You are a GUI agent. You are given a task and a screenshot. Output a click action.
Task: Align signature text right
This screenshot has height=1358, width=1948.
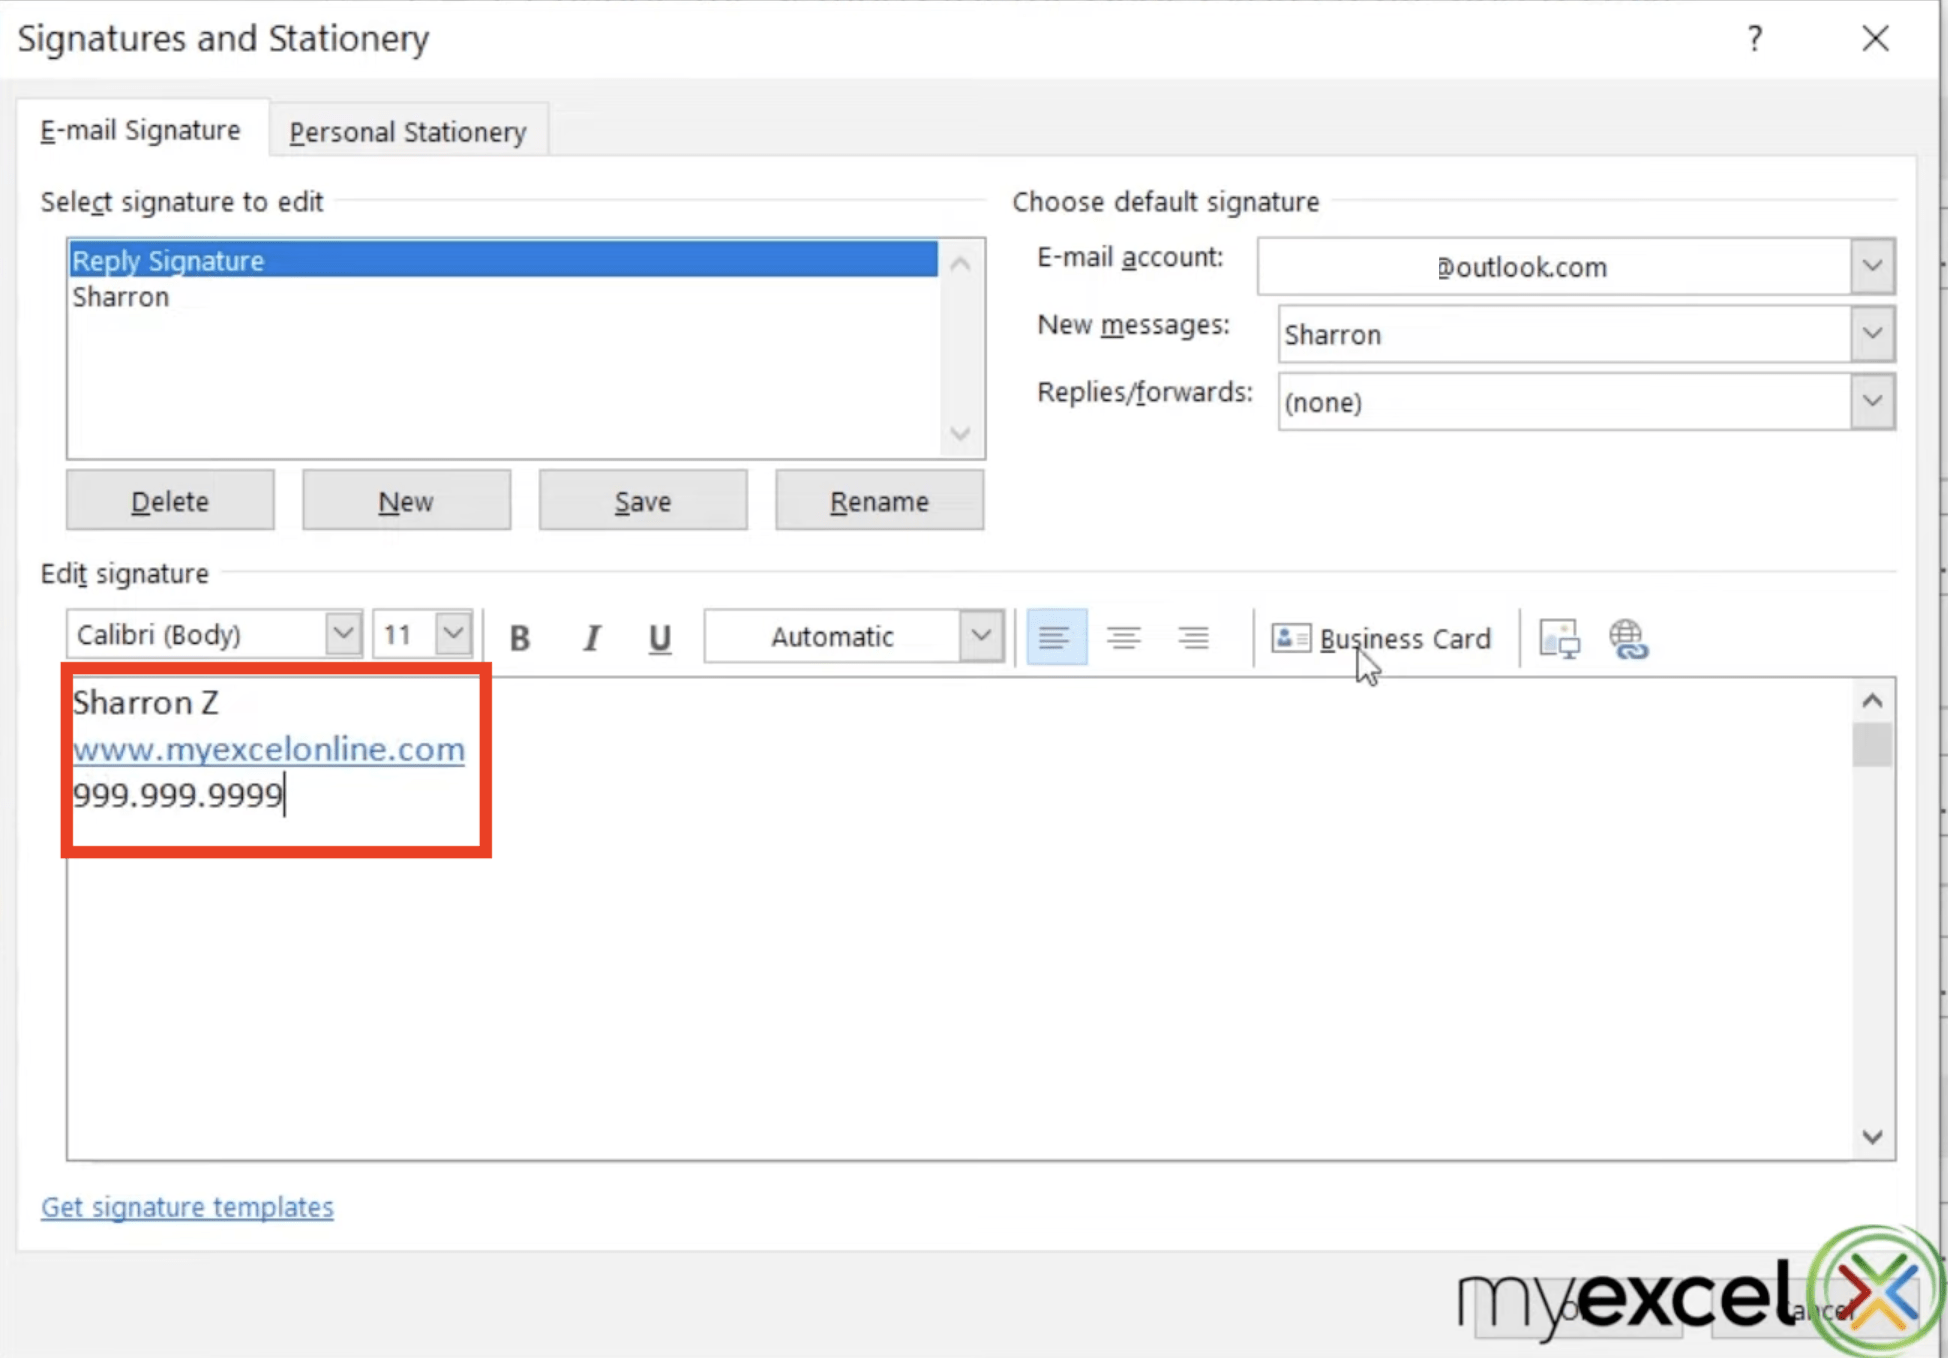tap(1194, 637)
